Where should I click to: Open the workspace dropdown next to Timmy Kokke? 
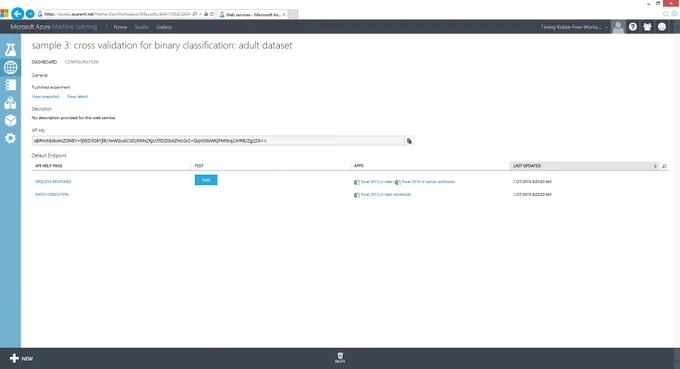[x=606, y=27]
